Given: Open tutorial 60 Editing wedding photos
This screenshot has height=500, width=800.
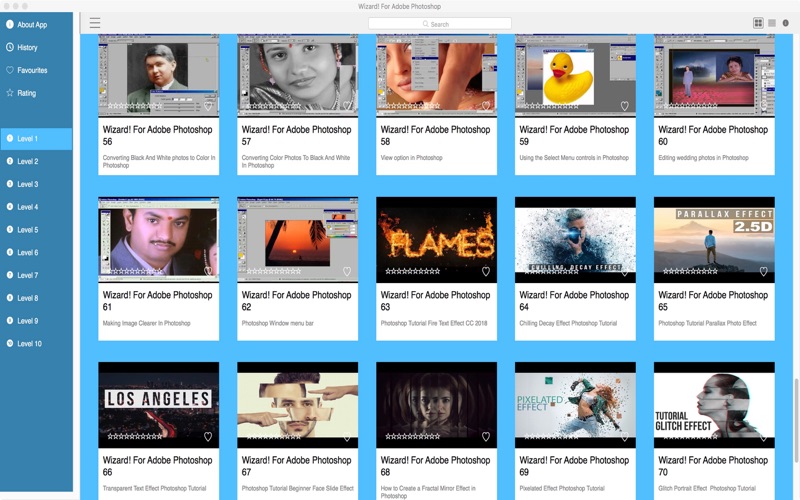Looking at the screenshot, I should click(x=713, y=135).
